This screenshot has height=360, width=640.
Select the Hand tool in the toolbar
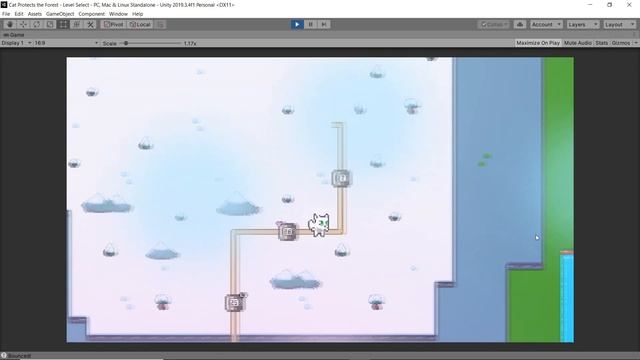pos(10,24)
